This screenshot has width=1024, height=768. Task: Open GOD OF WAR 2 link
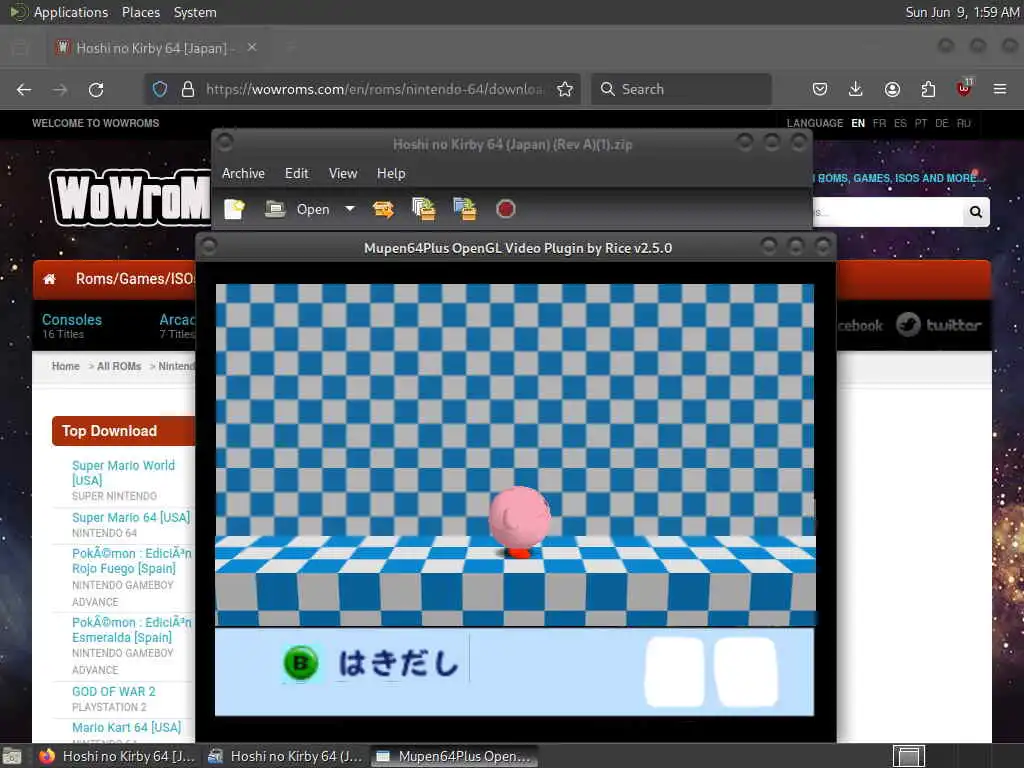pos(114,692)
